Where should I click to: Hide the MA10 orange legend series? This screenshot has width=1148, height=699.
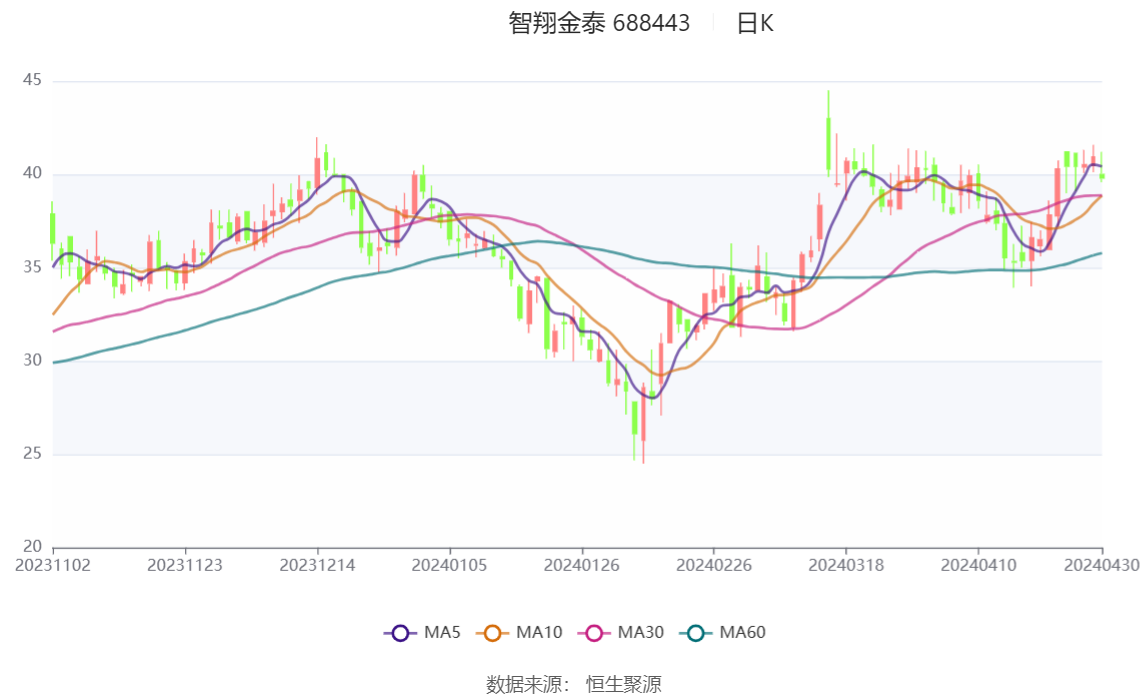pyautogui.click(x=492, y=633)
